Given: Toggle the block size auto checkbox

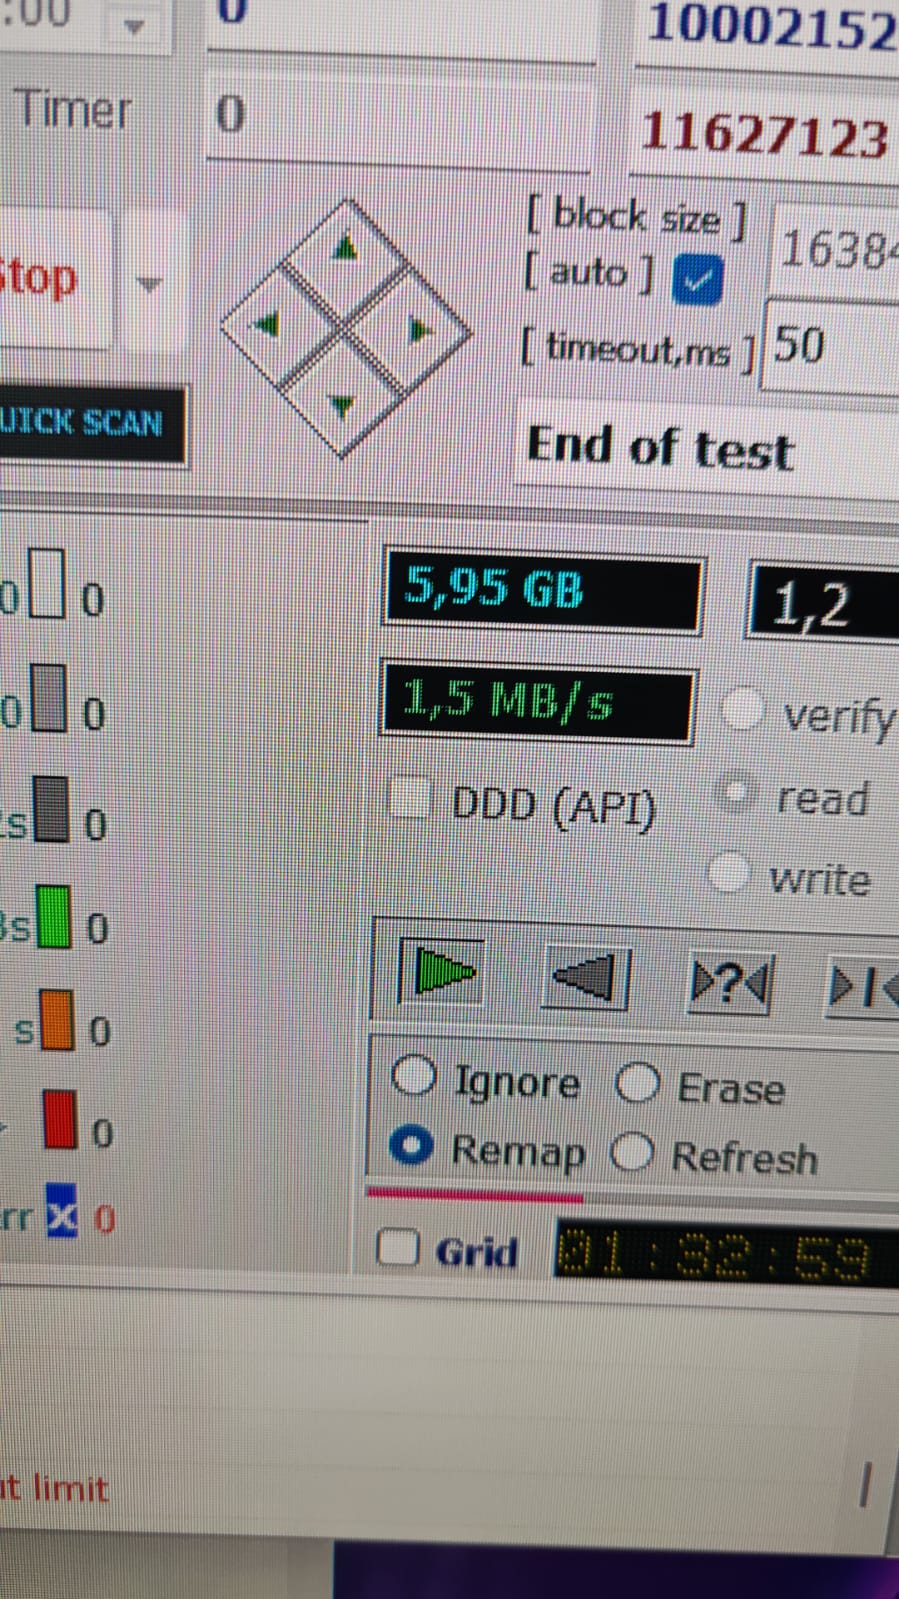Looking at the screenshot, I should [x=697, y=278].
